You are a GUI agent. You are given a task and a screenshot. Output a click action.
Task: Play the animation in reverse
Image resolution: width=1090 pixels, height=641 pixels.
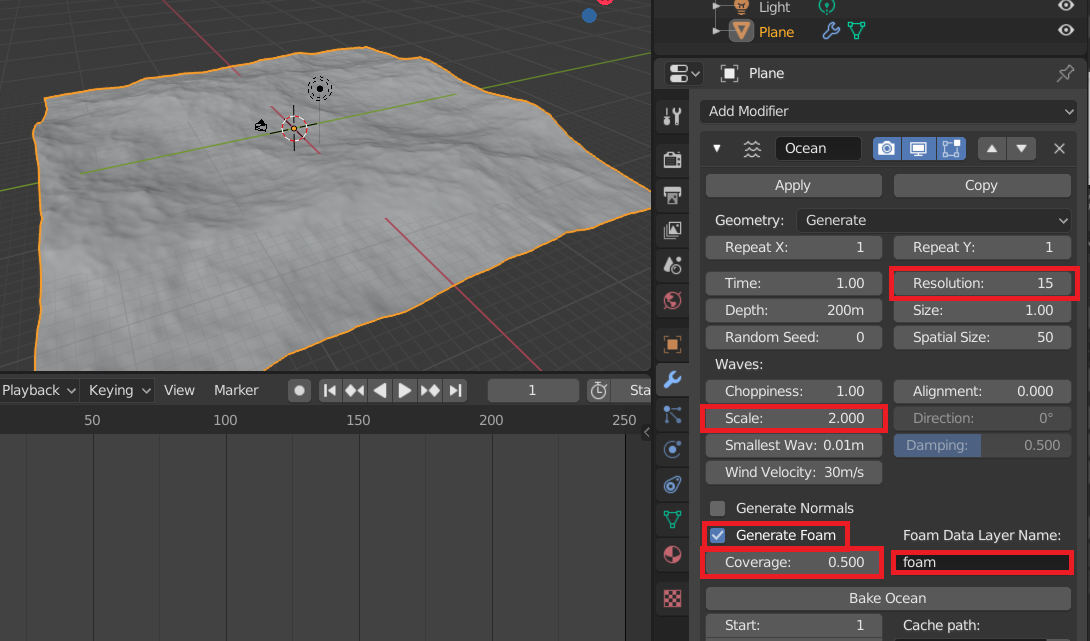click(x=380, y=391)
